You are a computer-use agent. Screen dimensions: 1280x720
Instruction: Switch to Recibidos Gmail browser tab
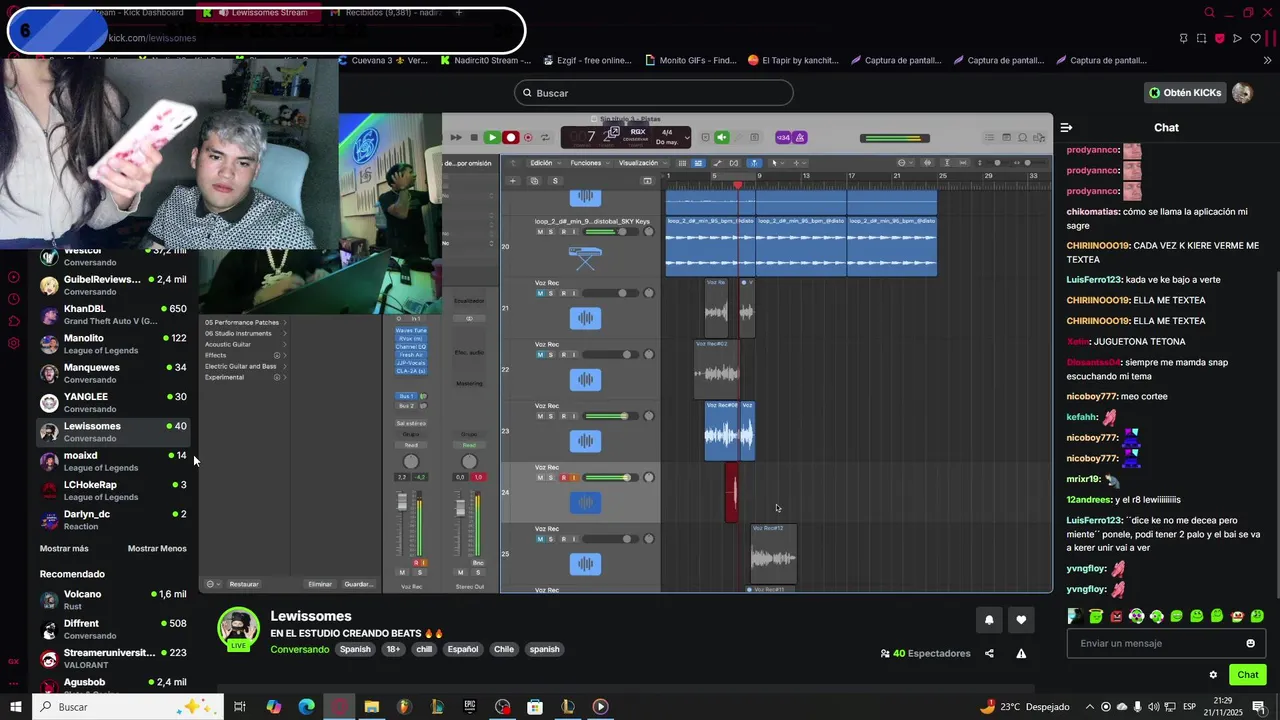click(385, 13)
